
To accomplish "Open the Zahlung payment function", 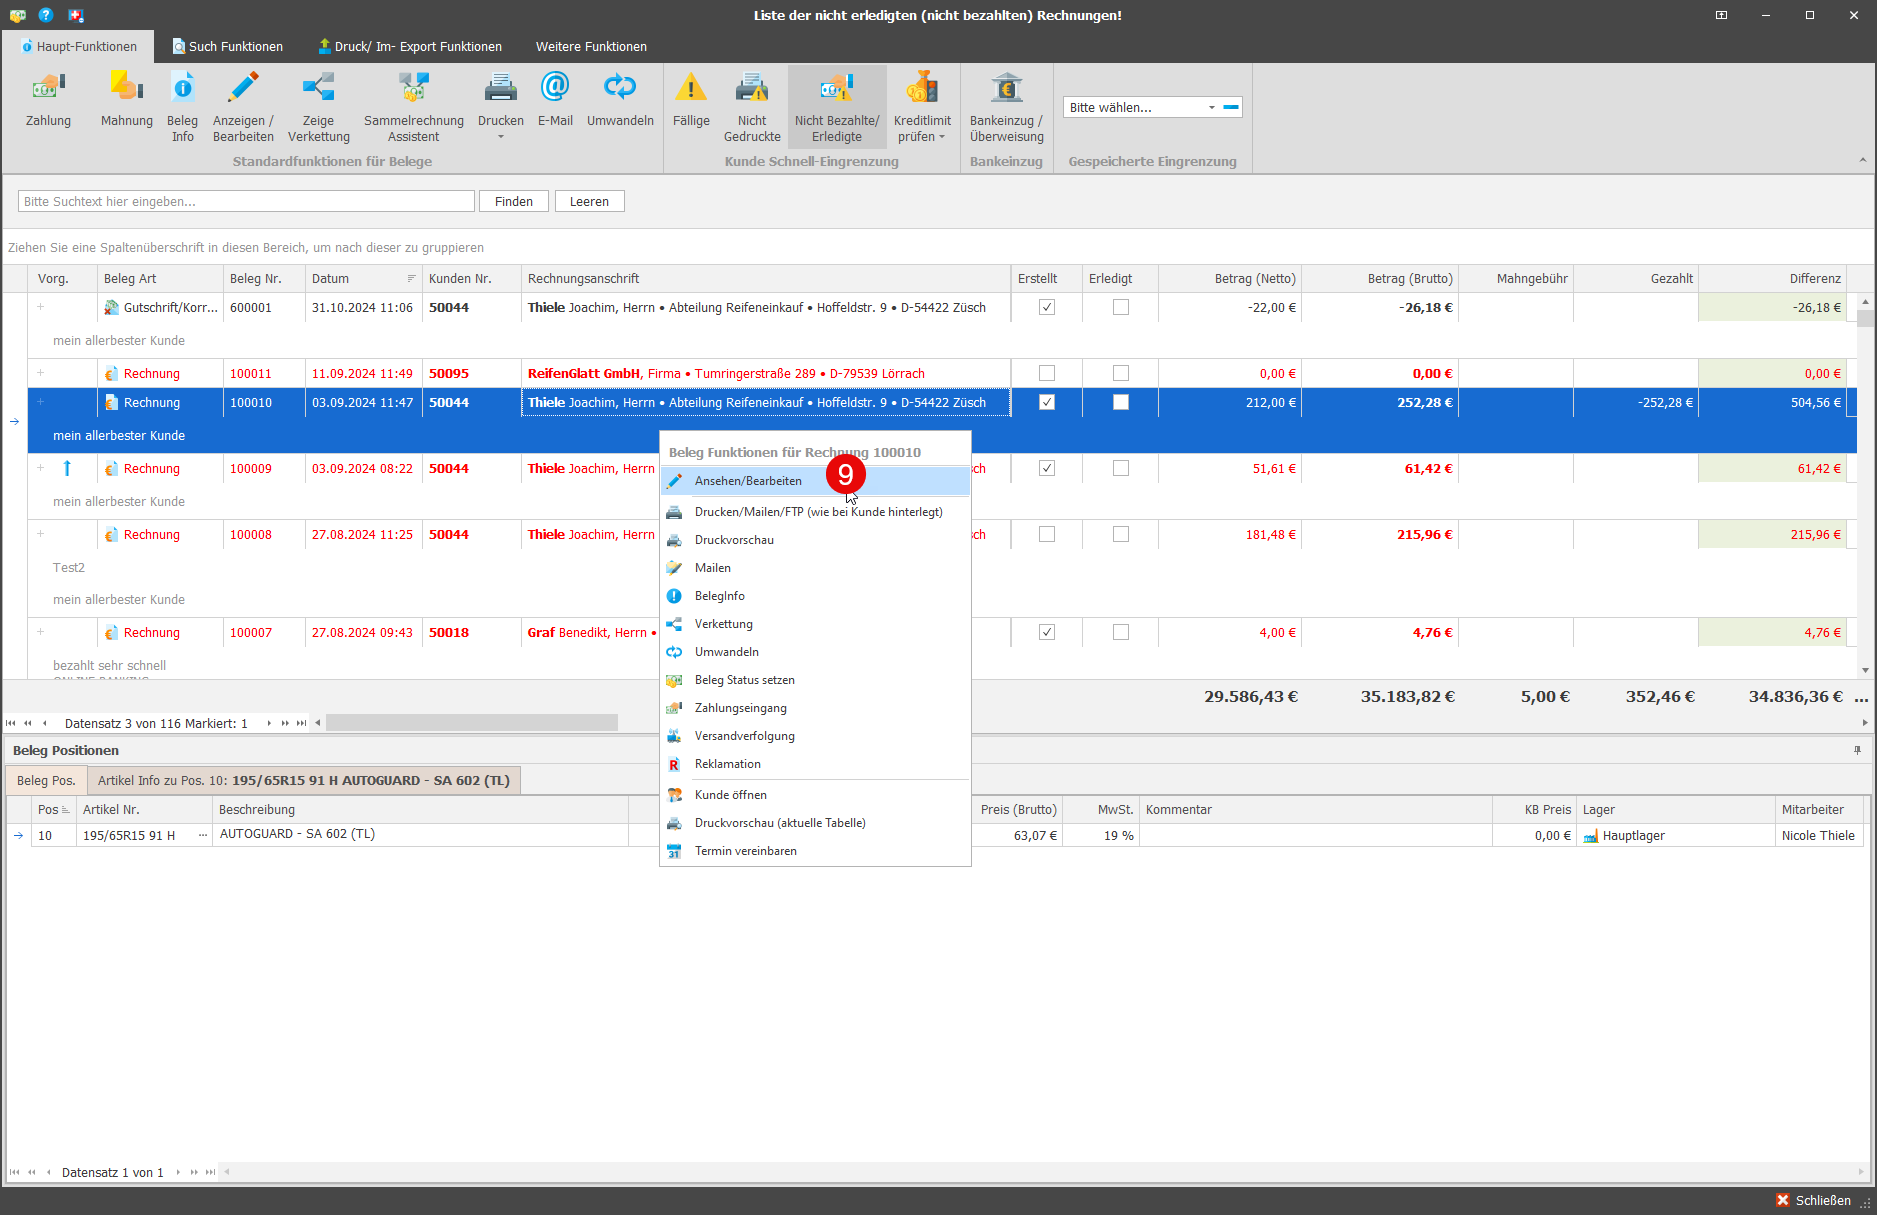I will coord(48,100).
